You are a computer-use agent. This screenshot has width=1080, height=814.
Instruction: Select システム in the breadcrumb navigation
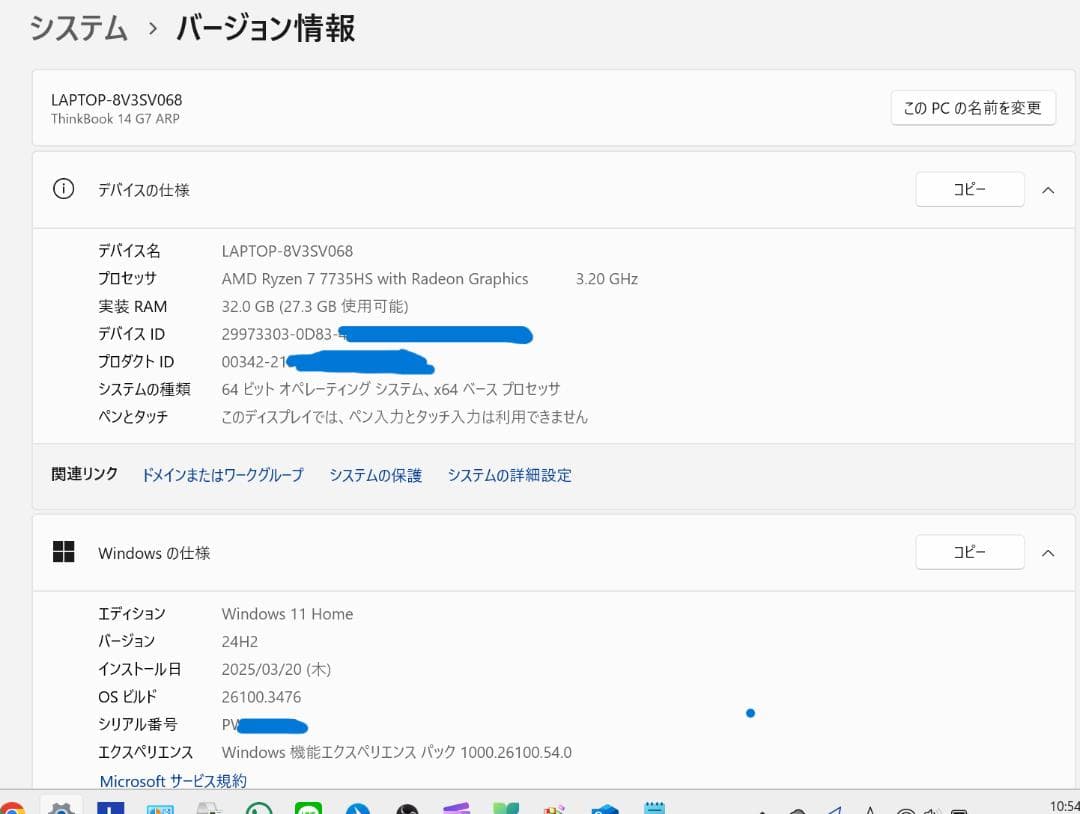[78, 28]
